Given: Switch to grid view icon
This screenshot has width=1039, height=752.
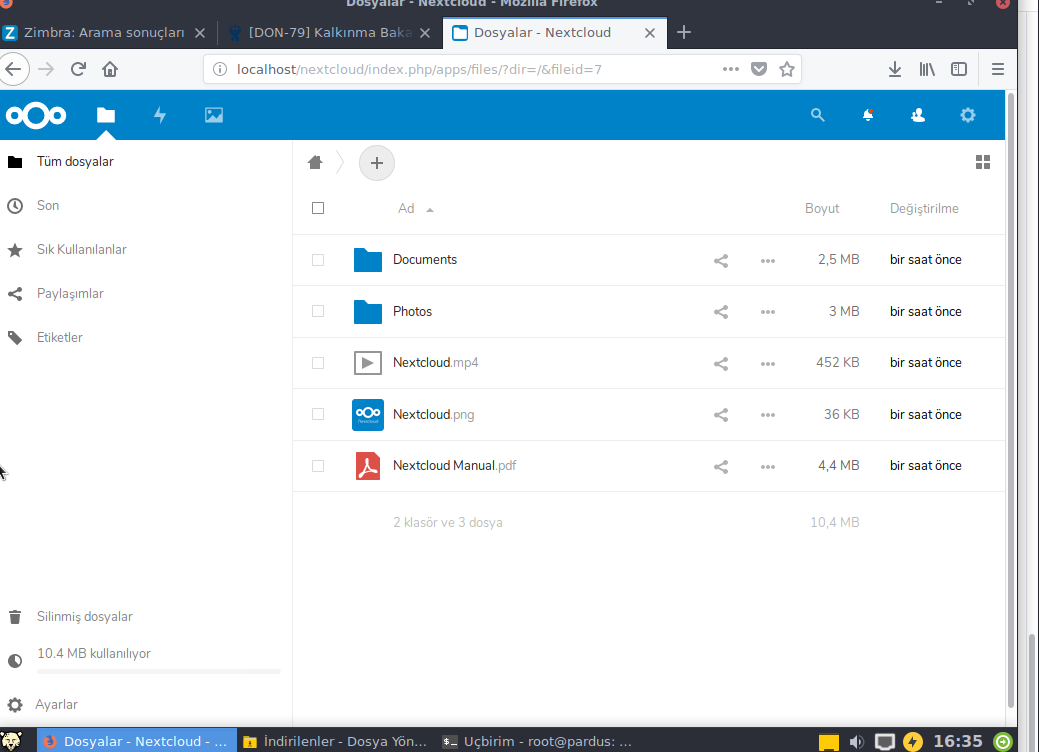Looking at the screenshot, I should [982, 162].
